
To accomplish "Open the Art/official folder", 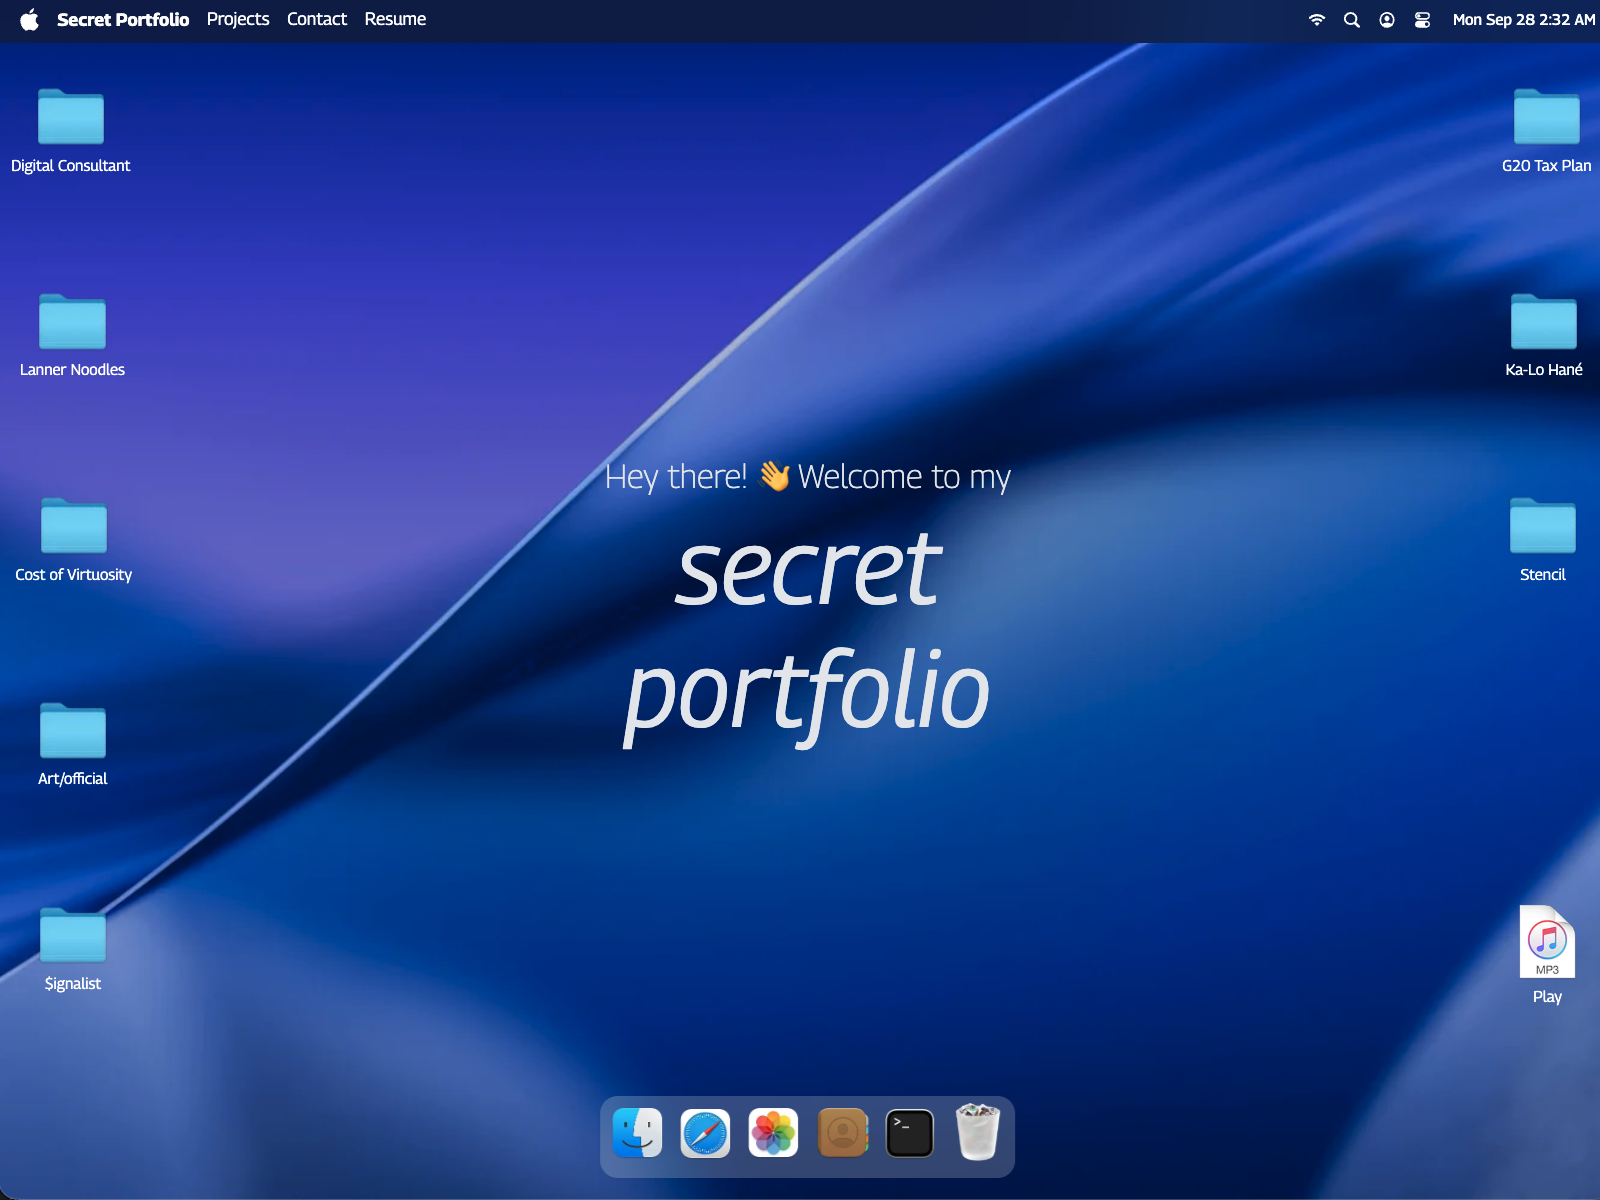I will 73,731.
